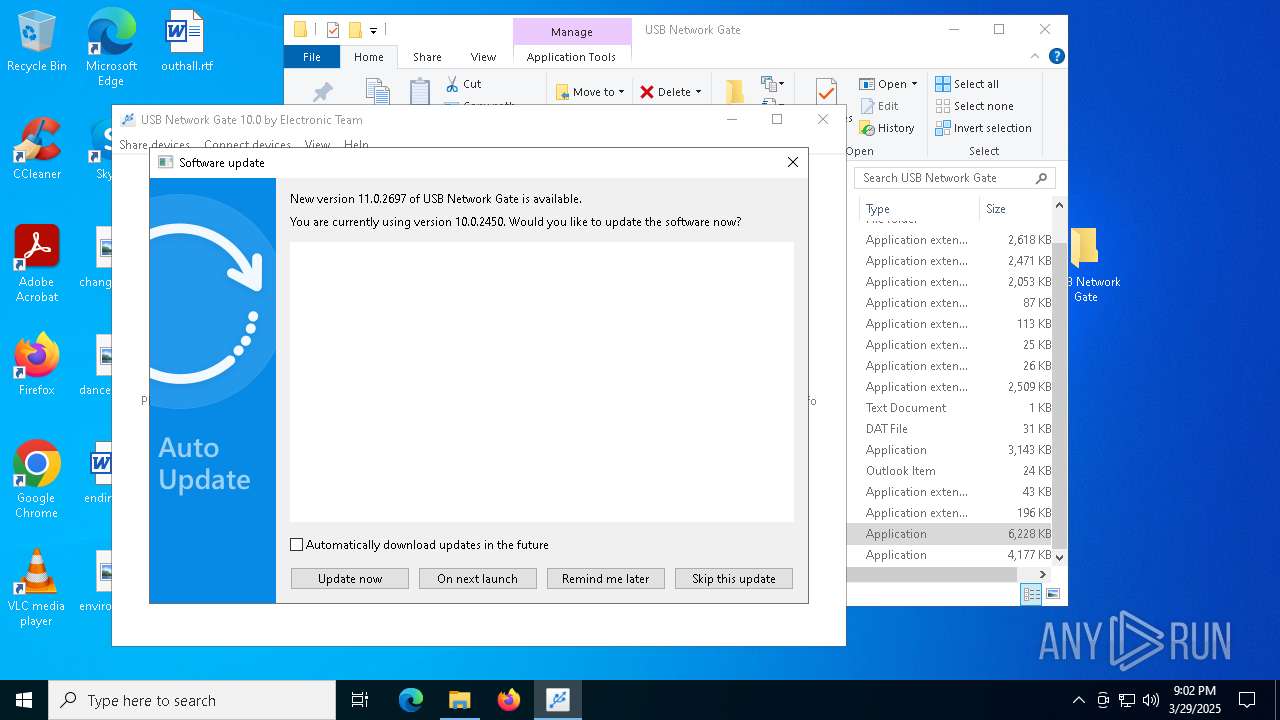The image size is (1280, 720).
Task: Open file History in the ribbon
Action: tap(887, 128)
